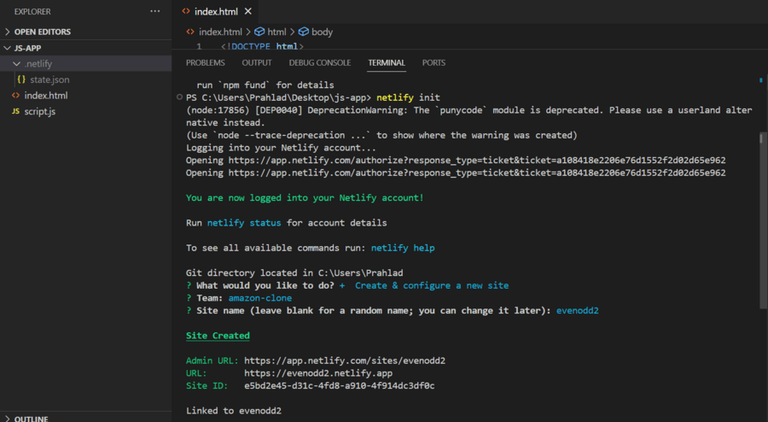This screenshot has height=422, width=768.
Task: Open the first app.netlify.com authorize URL
Action: pyautogui.click(x=477, y=160)
